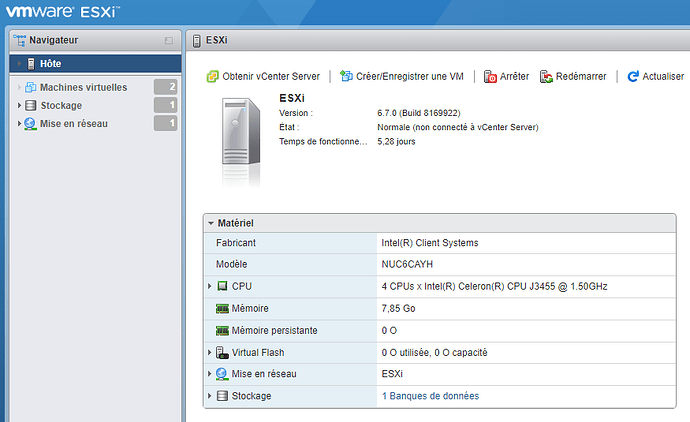Click the Redémarrer reboot icon
Screen dimensions: 690x422
point(546,77)
